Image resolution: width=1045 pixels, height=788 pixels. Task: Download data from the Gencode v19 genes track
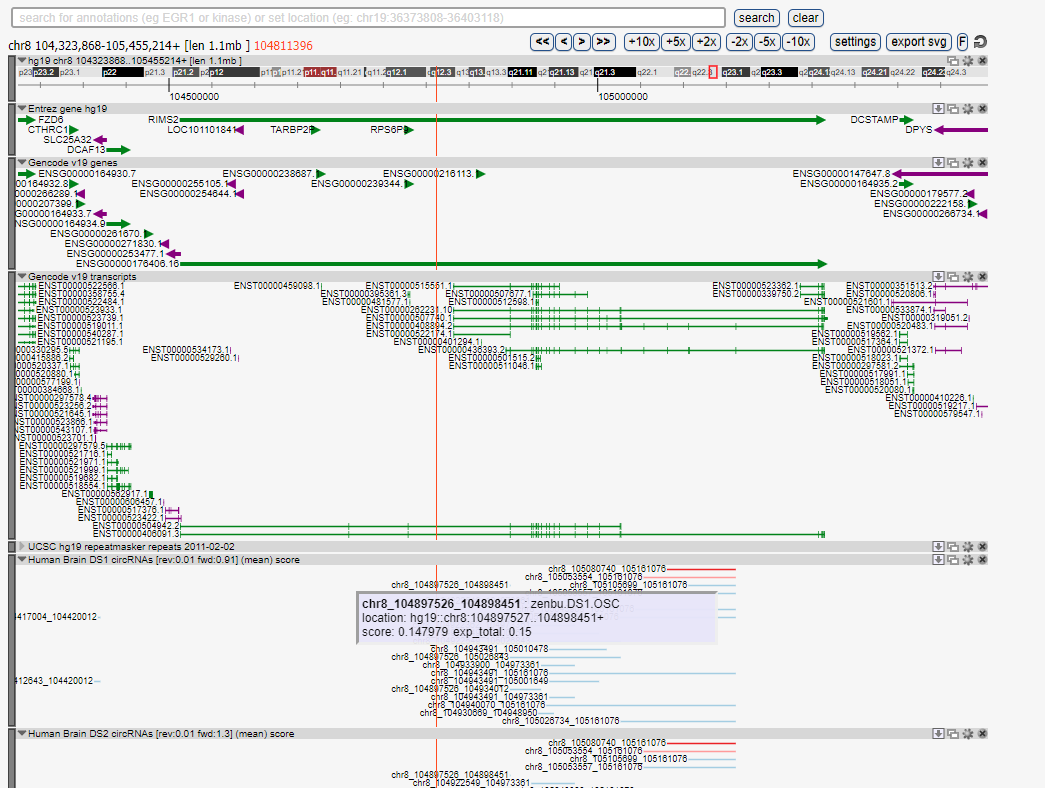point(938,162)
